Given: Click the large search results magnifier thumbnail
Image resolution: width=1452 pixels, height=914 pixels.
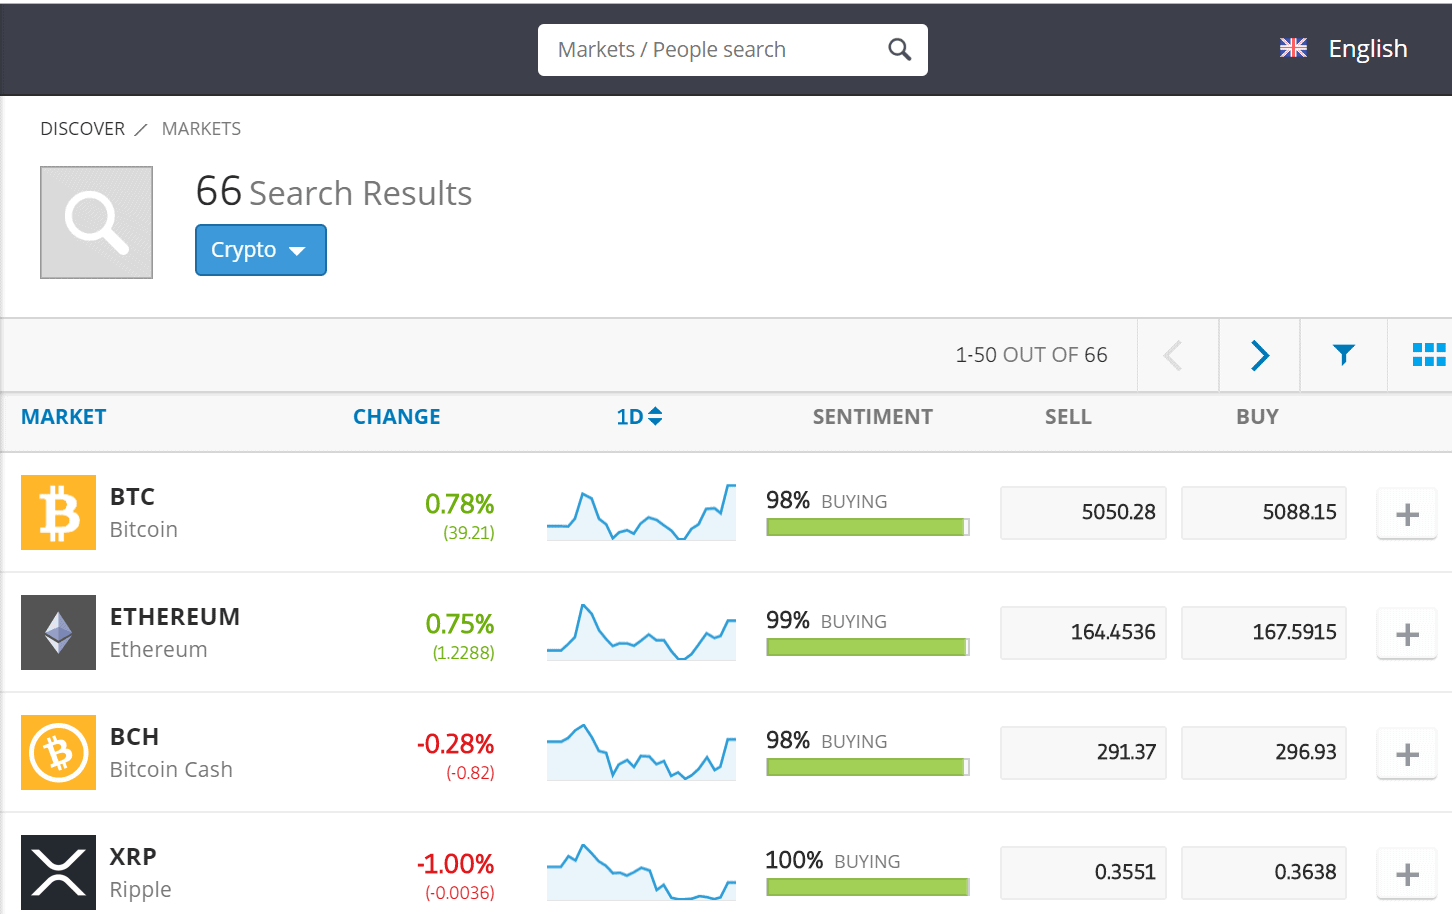Looking at the screenshot, I should click(96, 222).
